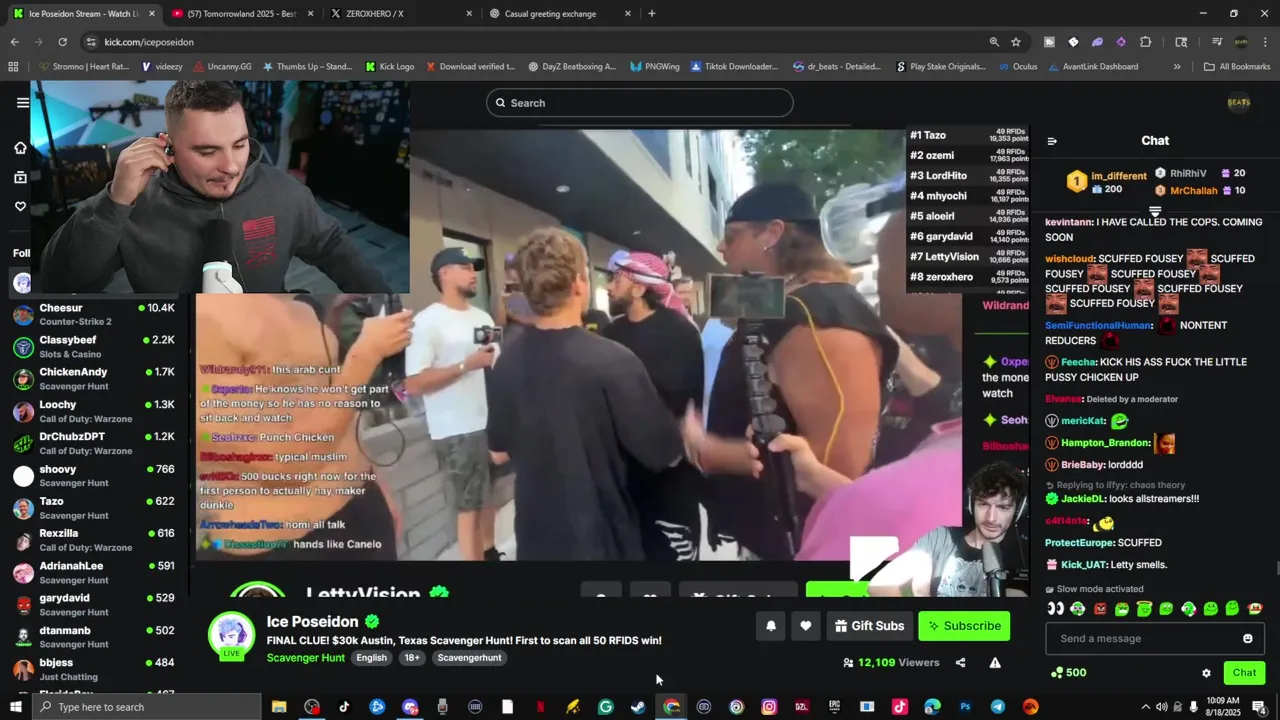This screenshot has height=720, width=1280.
Task: Click the Kick search box
Action: click(640, 103)
